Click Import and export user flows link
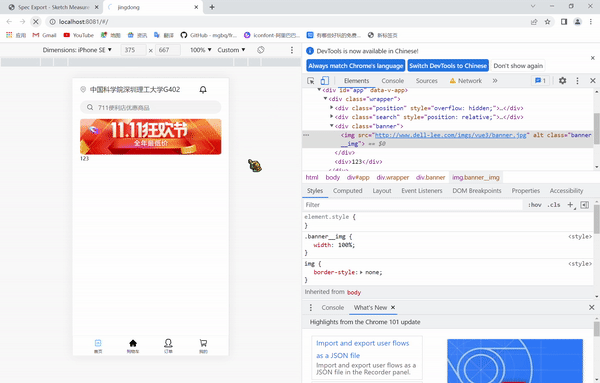Viewport: 600px width, 383px height. tap(362, 349)
